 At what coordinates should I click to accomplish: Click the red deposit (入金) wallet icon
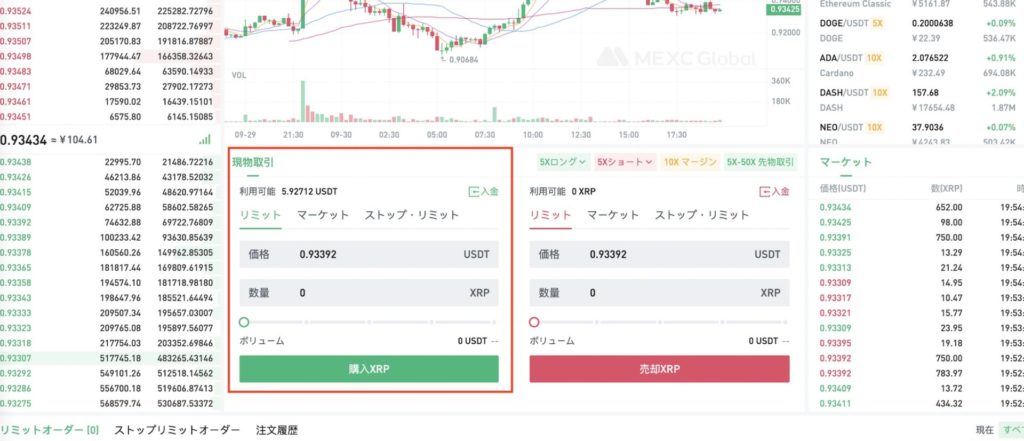point(765,191)
